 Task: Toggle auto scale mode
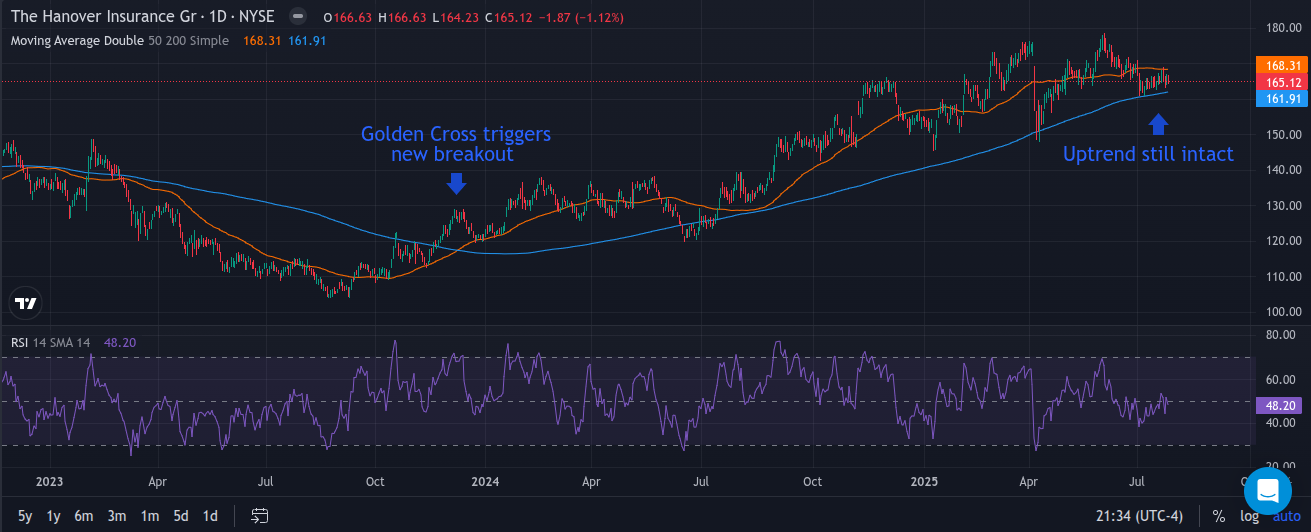point(1287,516)
